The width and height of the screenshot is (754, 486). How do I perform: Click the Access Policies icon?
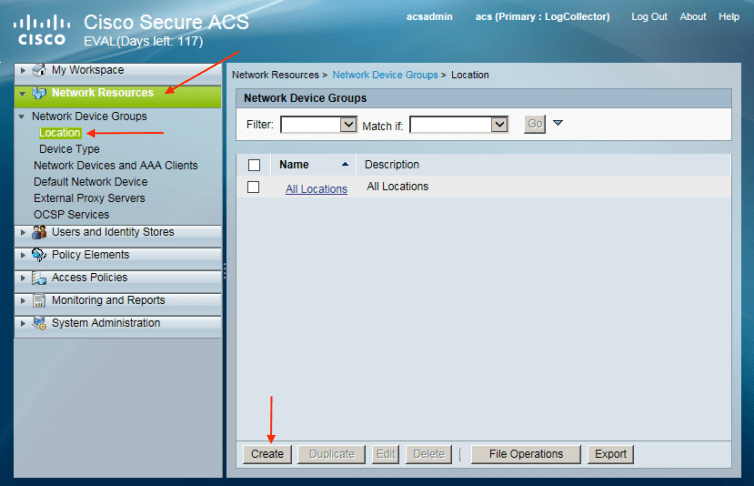point(40,278)
